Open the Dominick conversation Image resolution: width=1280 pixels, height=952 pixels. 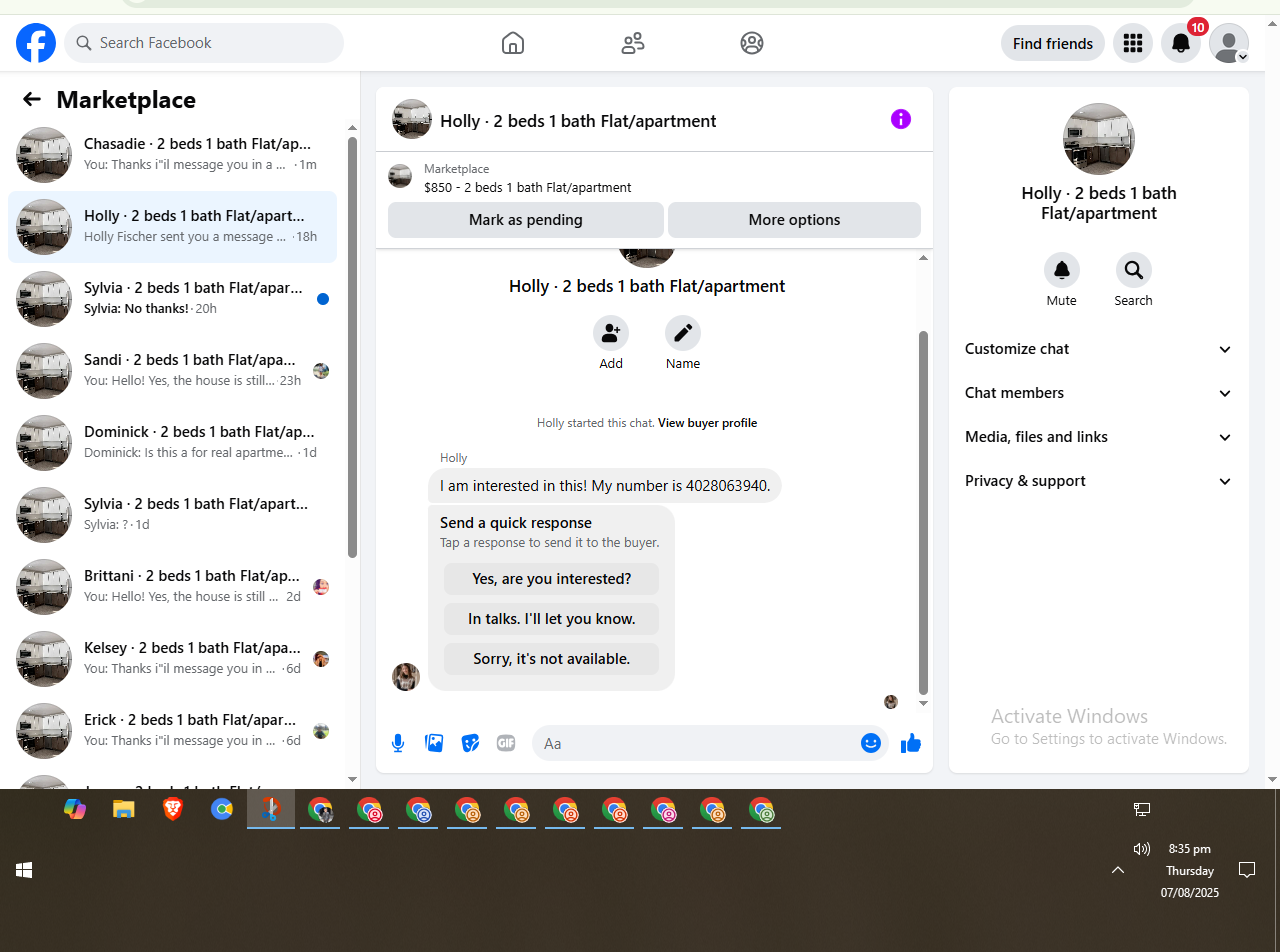click(x=173, y=443)
